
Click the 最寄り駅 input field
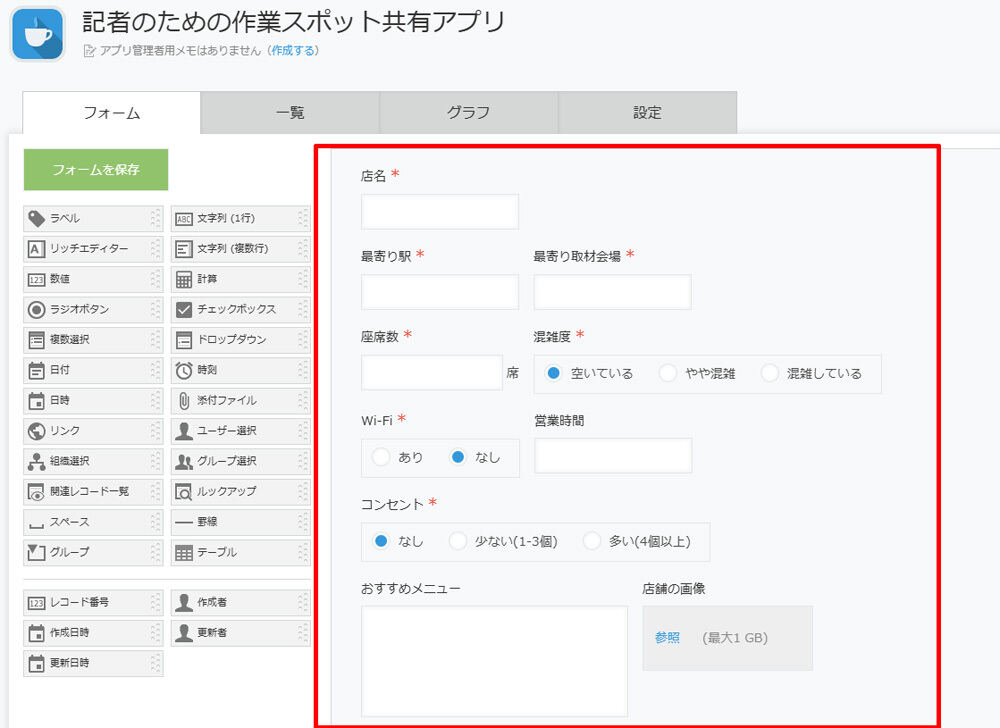[439, 292]
